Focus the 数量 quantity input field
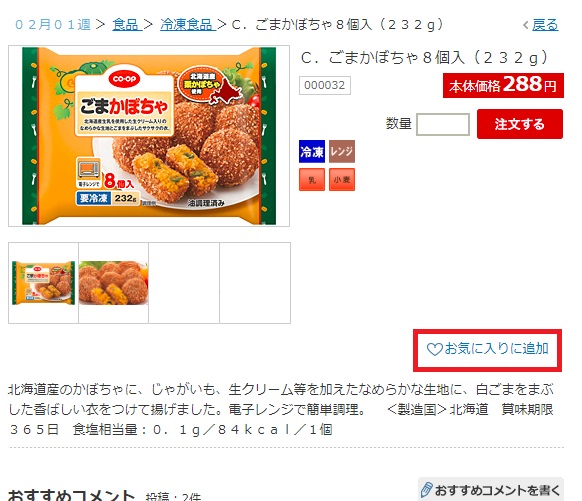 [443, 124]
